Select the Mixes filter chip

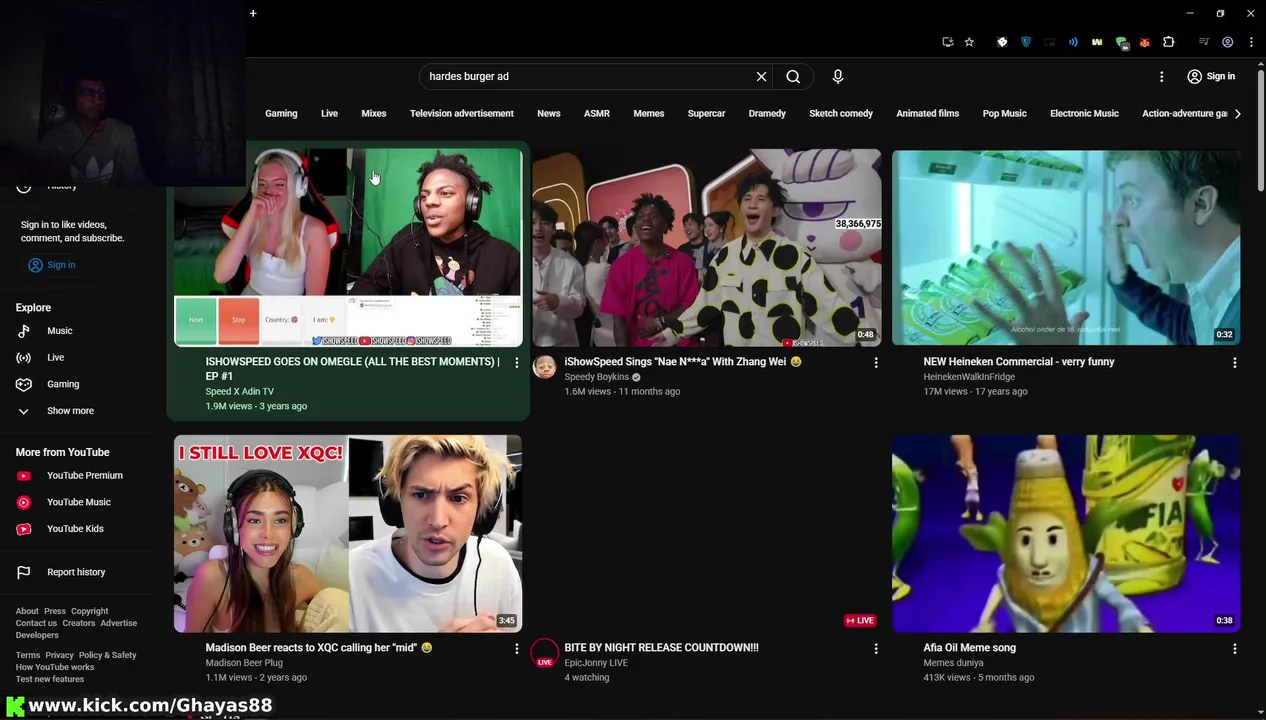pos(374,114)
